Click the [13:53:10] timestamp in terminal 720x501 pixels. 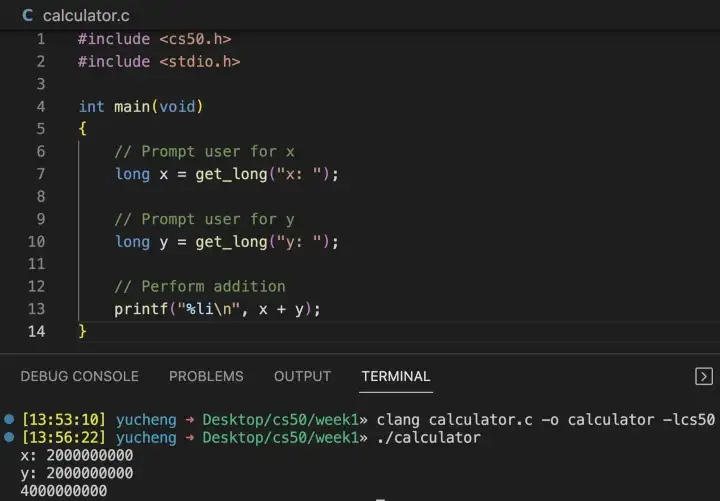point(64,420)
